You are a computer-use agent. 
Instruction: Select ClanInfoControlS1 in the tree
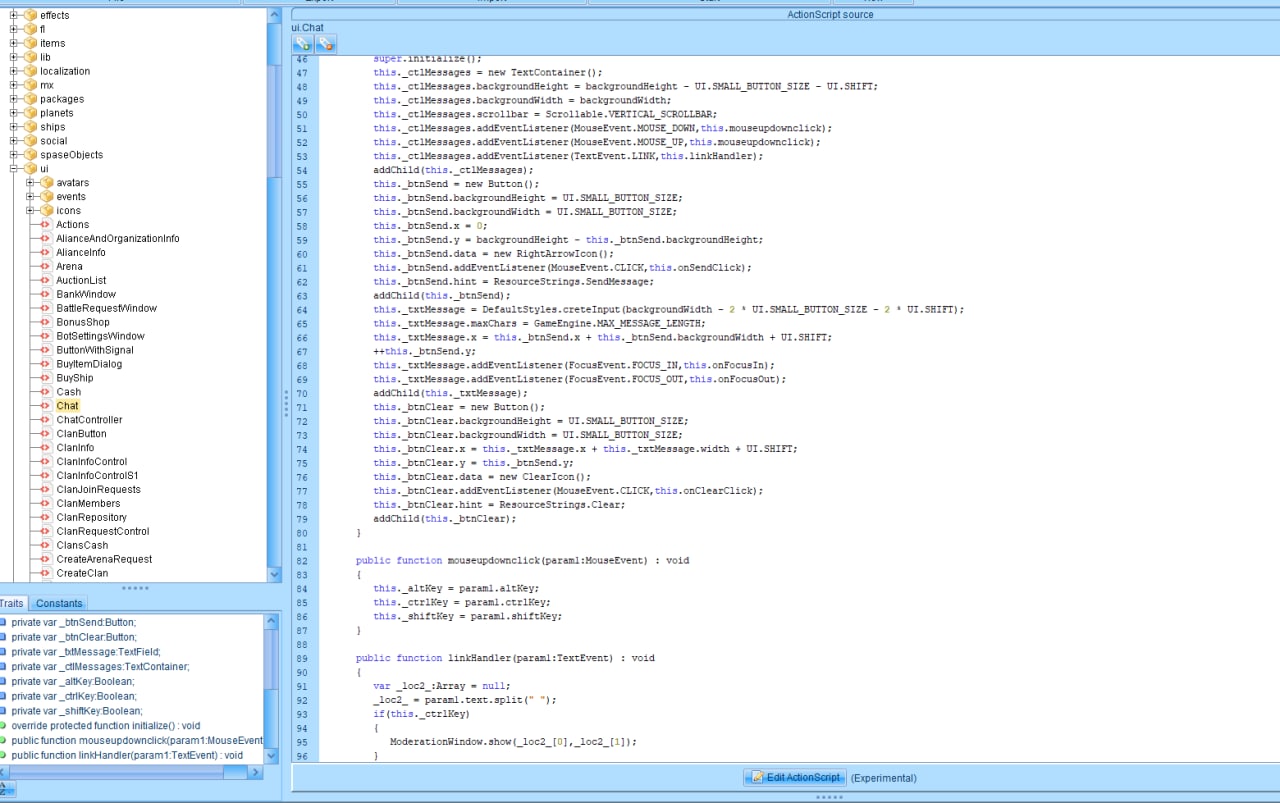tap(98, 476)
